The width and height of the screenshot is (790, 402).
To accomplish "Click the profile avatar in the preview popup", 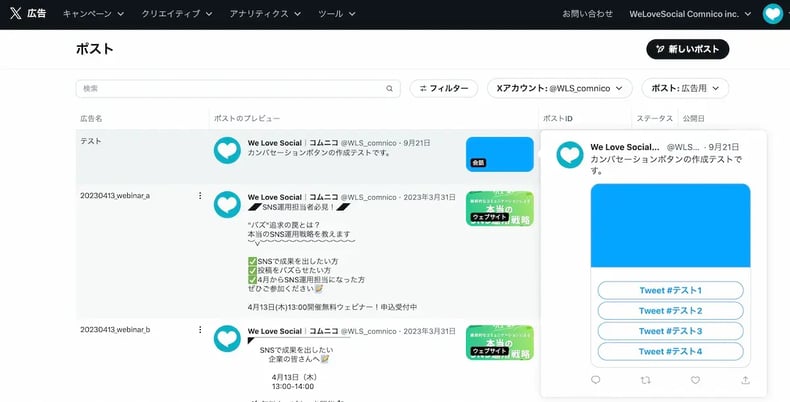I will click(570, 155).
